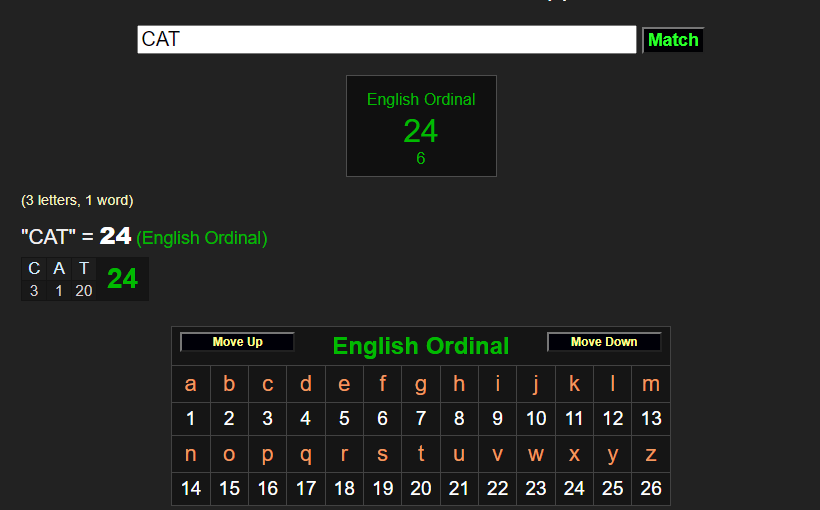Click the number 1 chart cell
Viewport: 820px width, 510px height.
click(191, 419)
